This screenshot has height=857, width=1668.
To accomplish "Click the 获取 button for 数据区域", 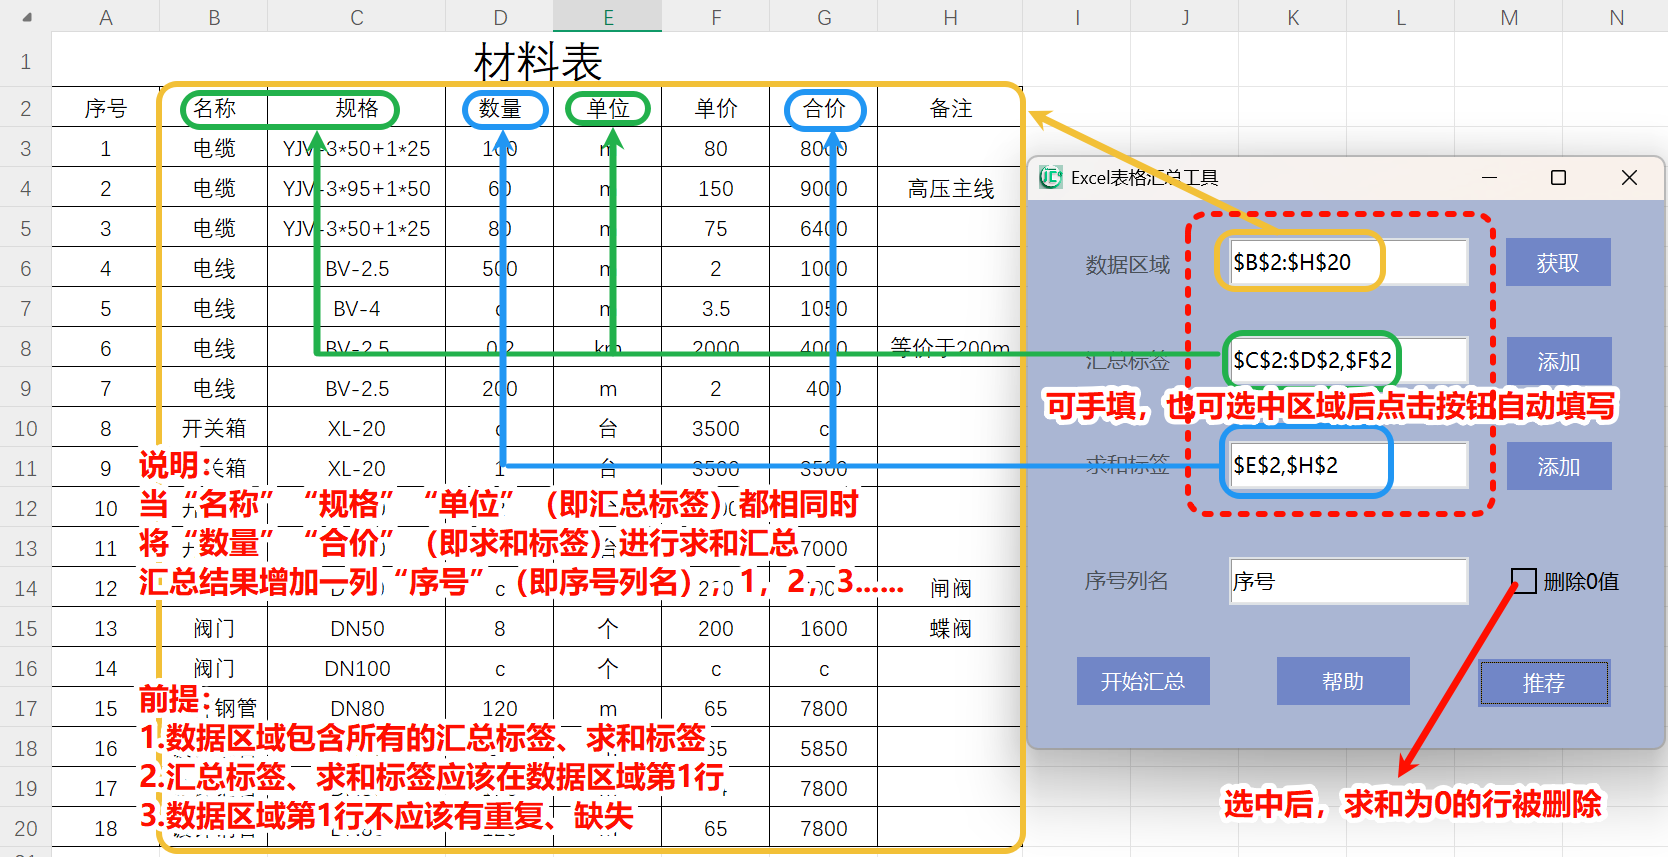I will tap(1558, 263).
